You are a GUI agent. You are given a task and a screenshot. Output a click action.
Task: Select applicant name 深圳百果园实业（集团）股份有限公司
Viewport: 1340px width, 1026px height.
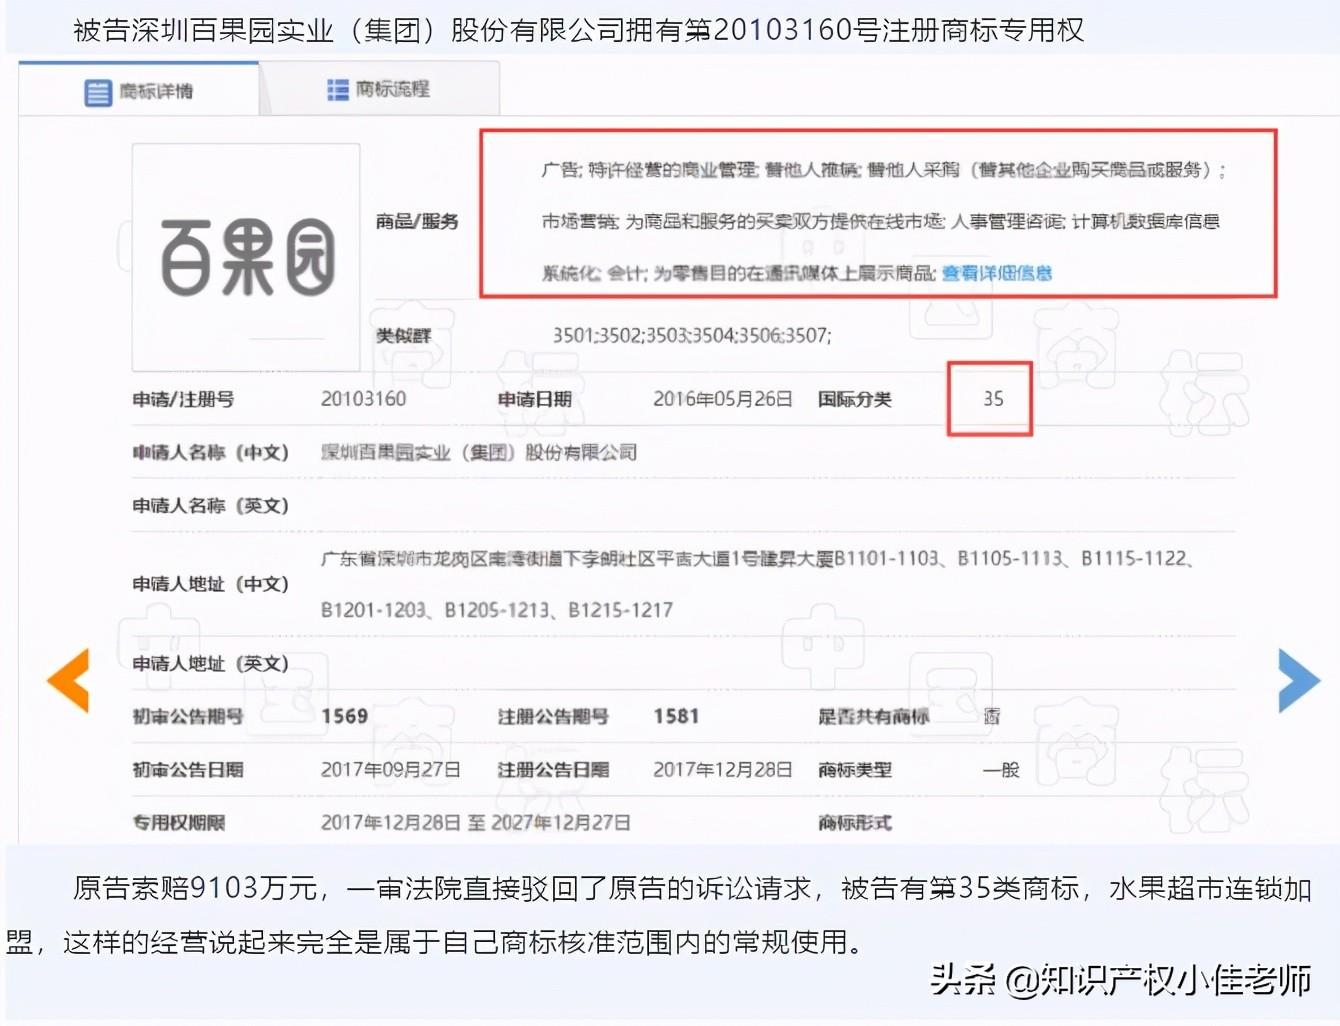479,452
